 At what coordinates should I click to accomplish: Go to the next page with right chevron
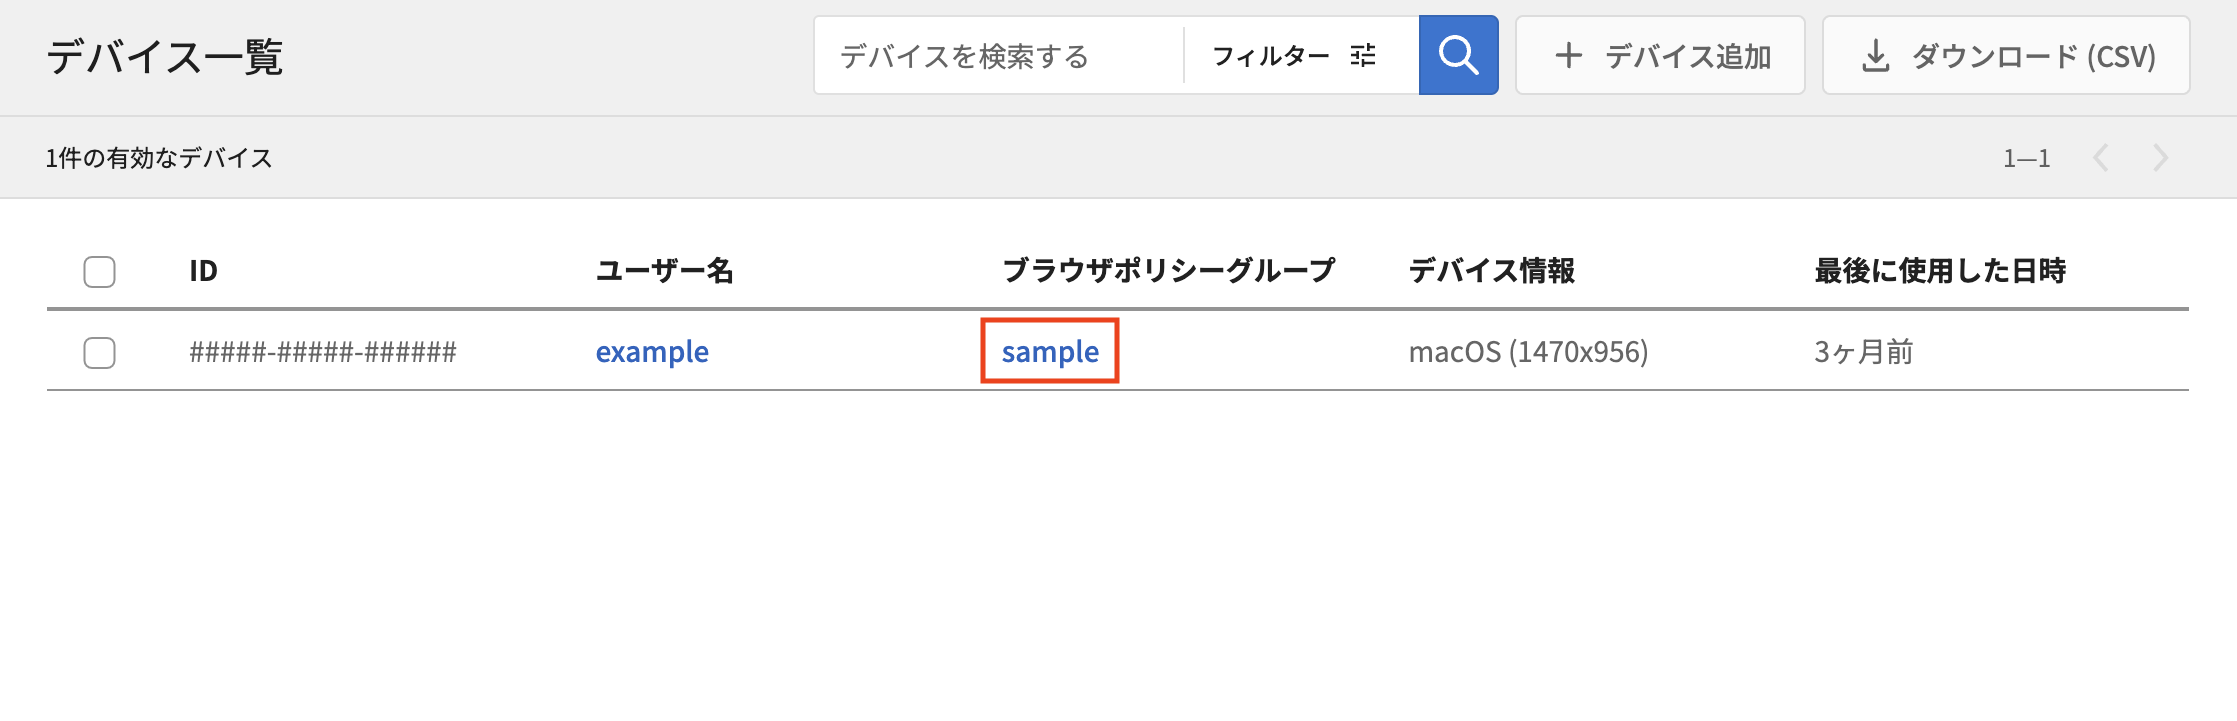tap(2161, 158)
